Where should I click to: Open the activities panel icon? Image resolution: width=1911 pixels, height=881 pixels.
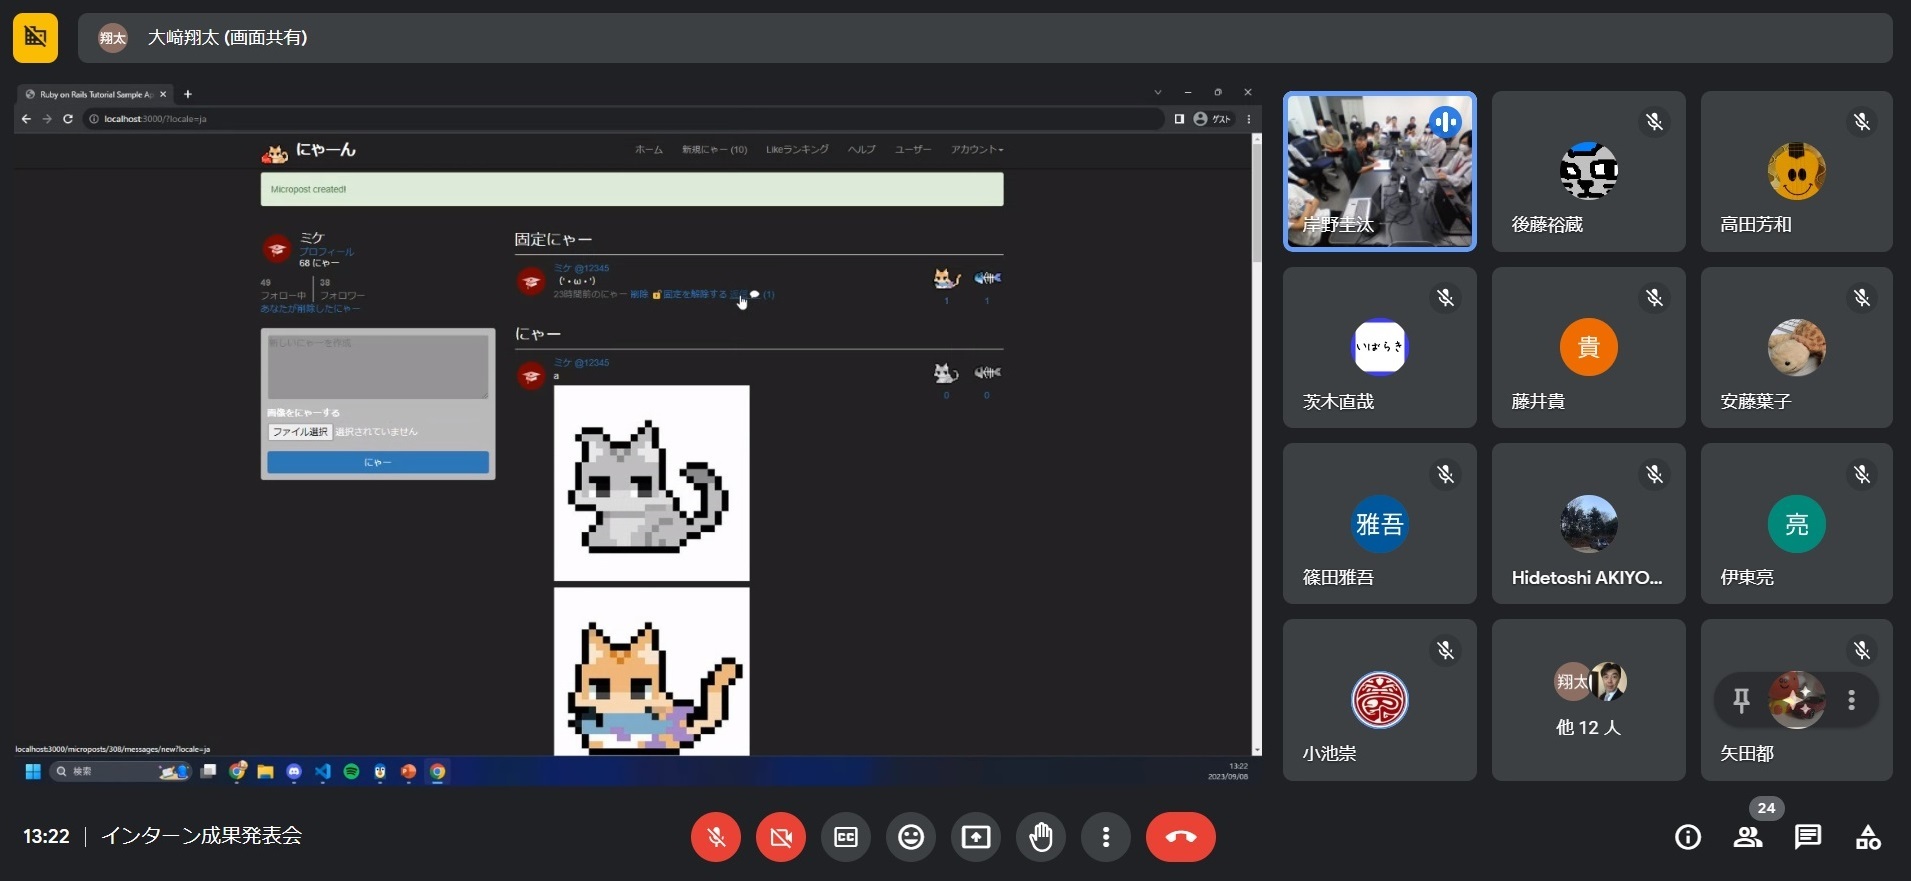1868,837
